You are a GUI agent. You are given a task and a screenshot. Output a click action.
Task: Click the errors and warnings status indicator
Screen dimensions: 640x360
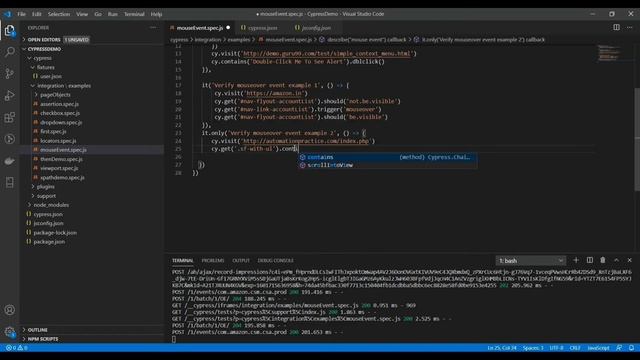[x=17, y=348]
